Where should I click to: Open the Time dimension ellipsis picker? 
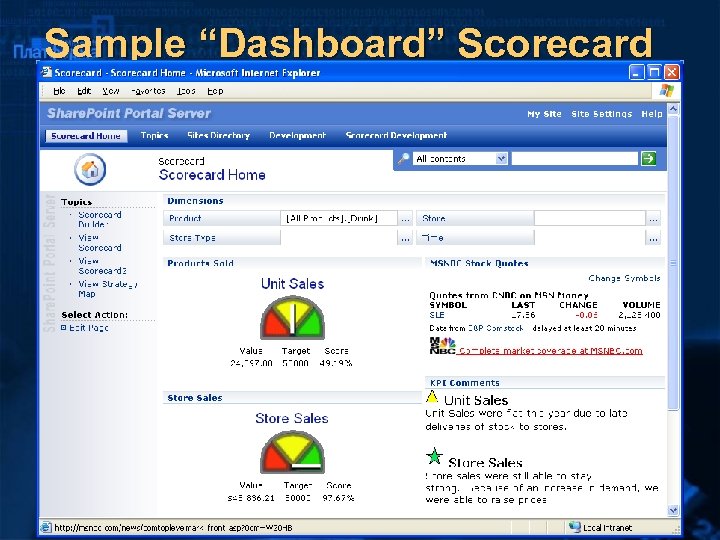pyautogui.click(x=653, y=238)
